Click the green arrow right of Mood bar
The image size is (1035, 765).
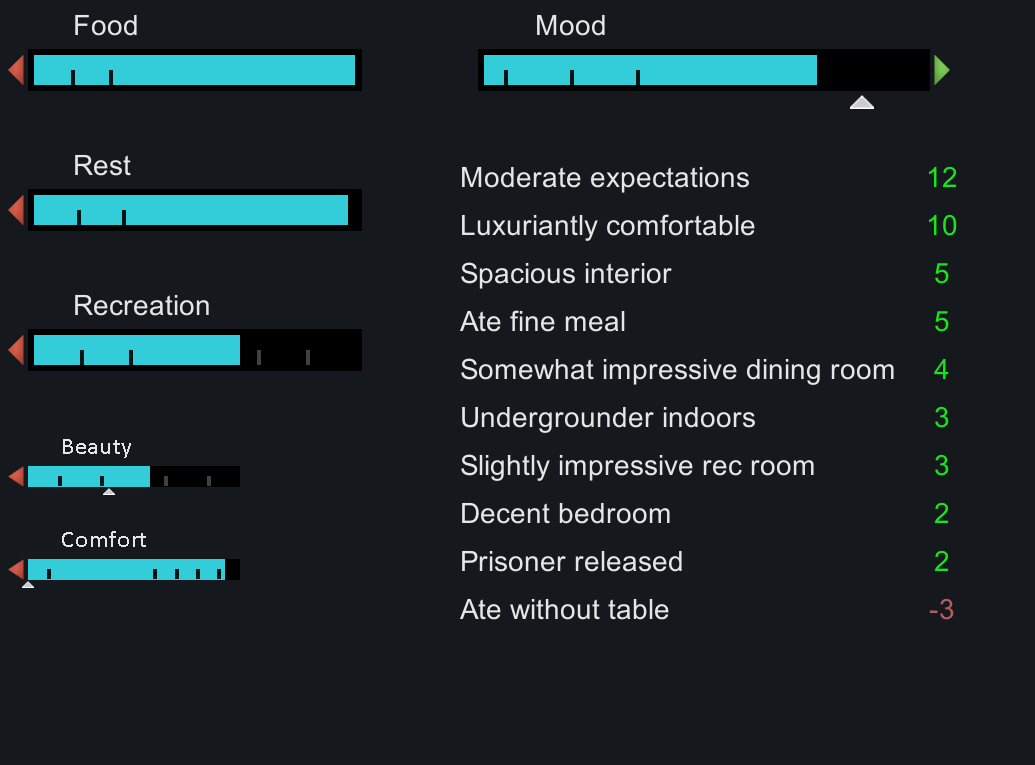(941, 70)
